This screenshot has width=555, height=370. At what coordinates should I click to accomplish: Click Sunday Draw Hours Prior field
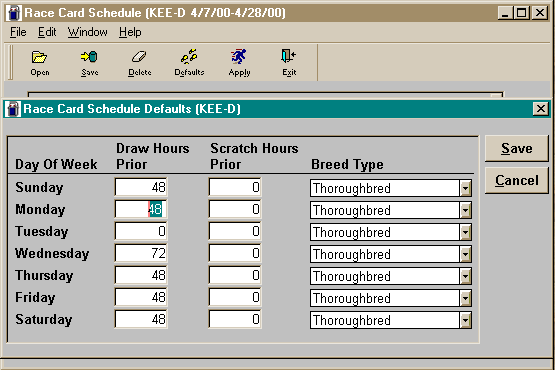point(141,187)
